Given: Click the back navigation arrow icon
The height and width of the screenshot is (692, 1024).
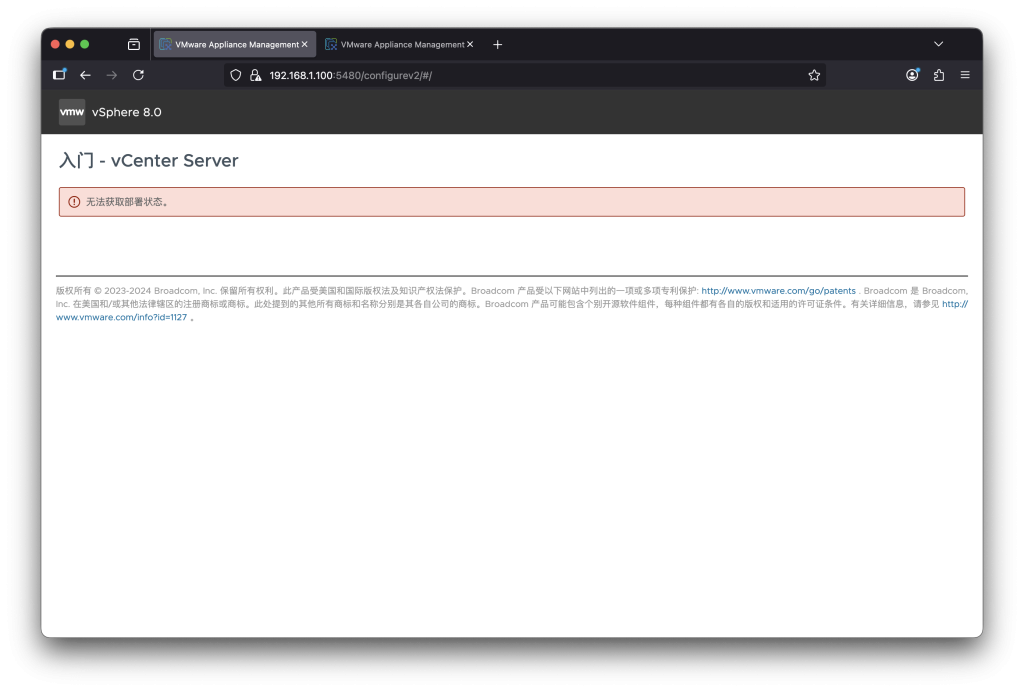Looking at the screenshot, I should click(x=85, y=74).
